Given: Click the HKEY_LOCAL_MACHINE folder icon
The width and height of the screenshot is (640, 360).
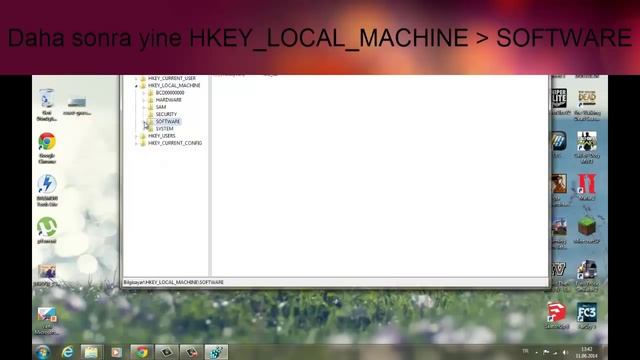Looking at the screenshot, I should (143, 85).
